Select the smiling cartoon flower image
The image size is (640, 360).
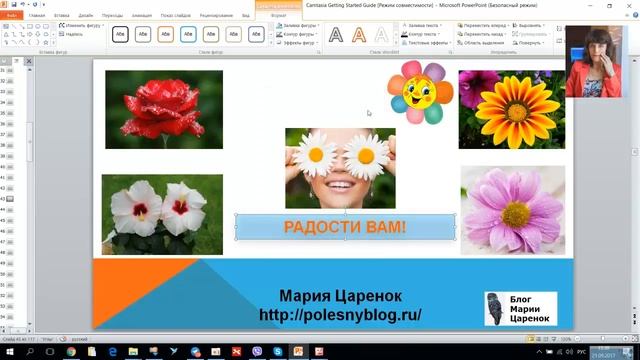point(420,93)
